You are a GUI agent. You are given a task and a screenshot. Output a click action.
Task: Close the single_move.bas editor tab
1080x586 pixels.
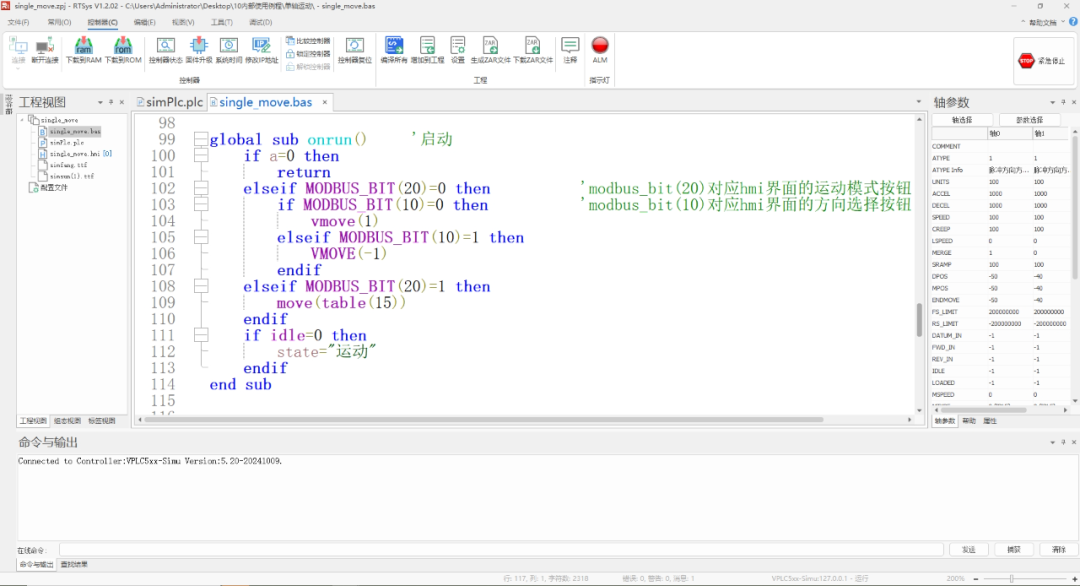(x=324, y=102)
